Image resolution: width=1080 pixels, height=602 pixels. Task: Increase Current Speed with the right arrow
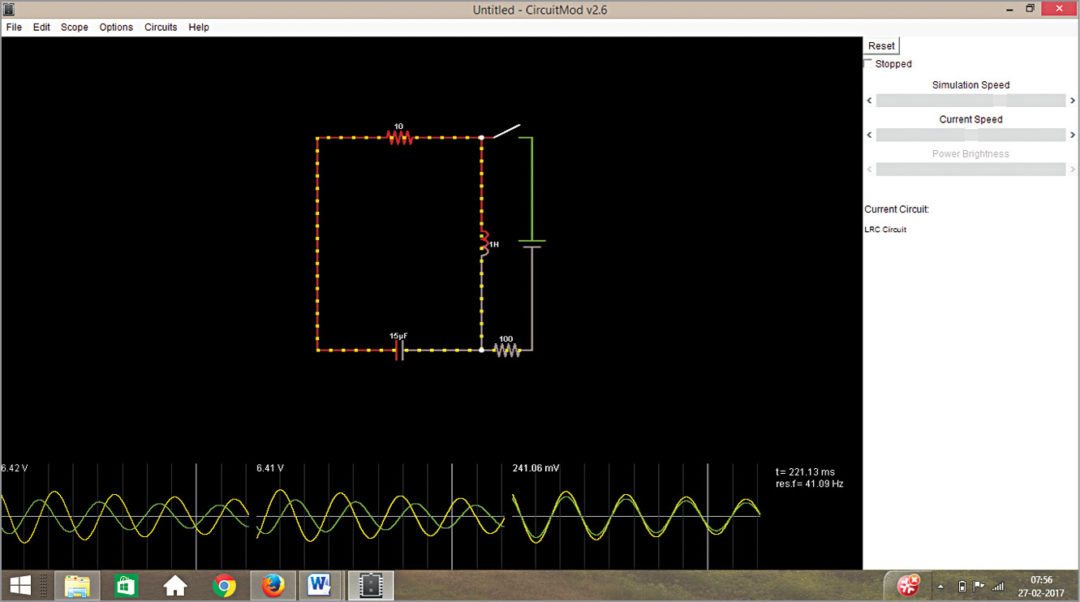point(1071,134)
